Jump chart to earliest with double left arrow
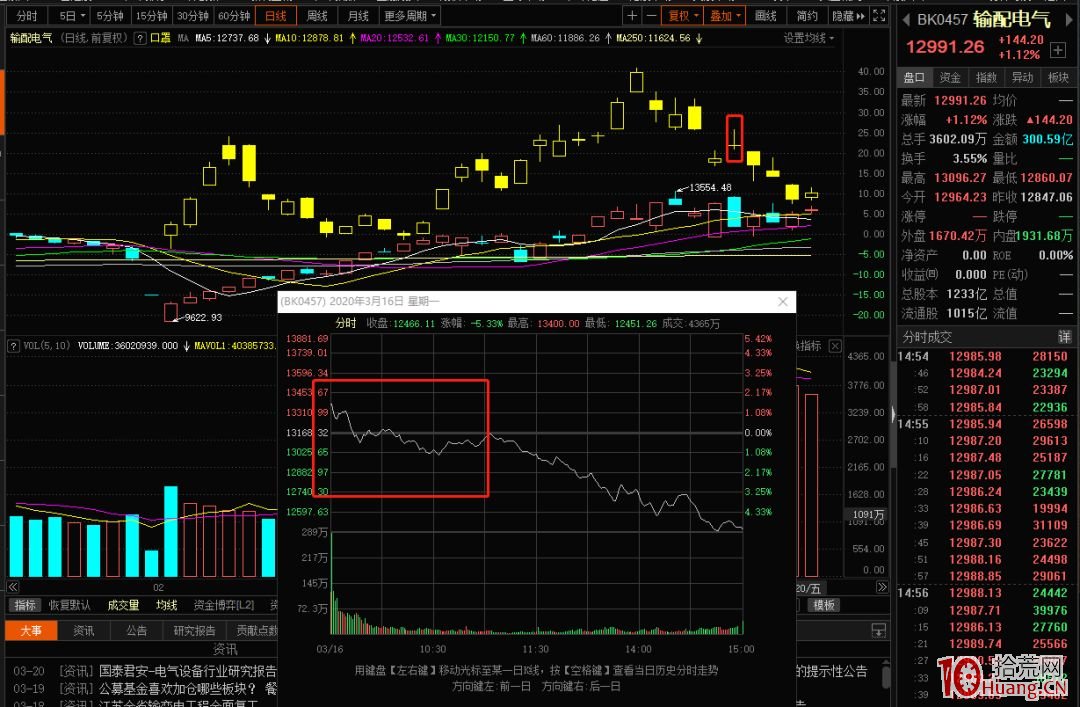 12,587
